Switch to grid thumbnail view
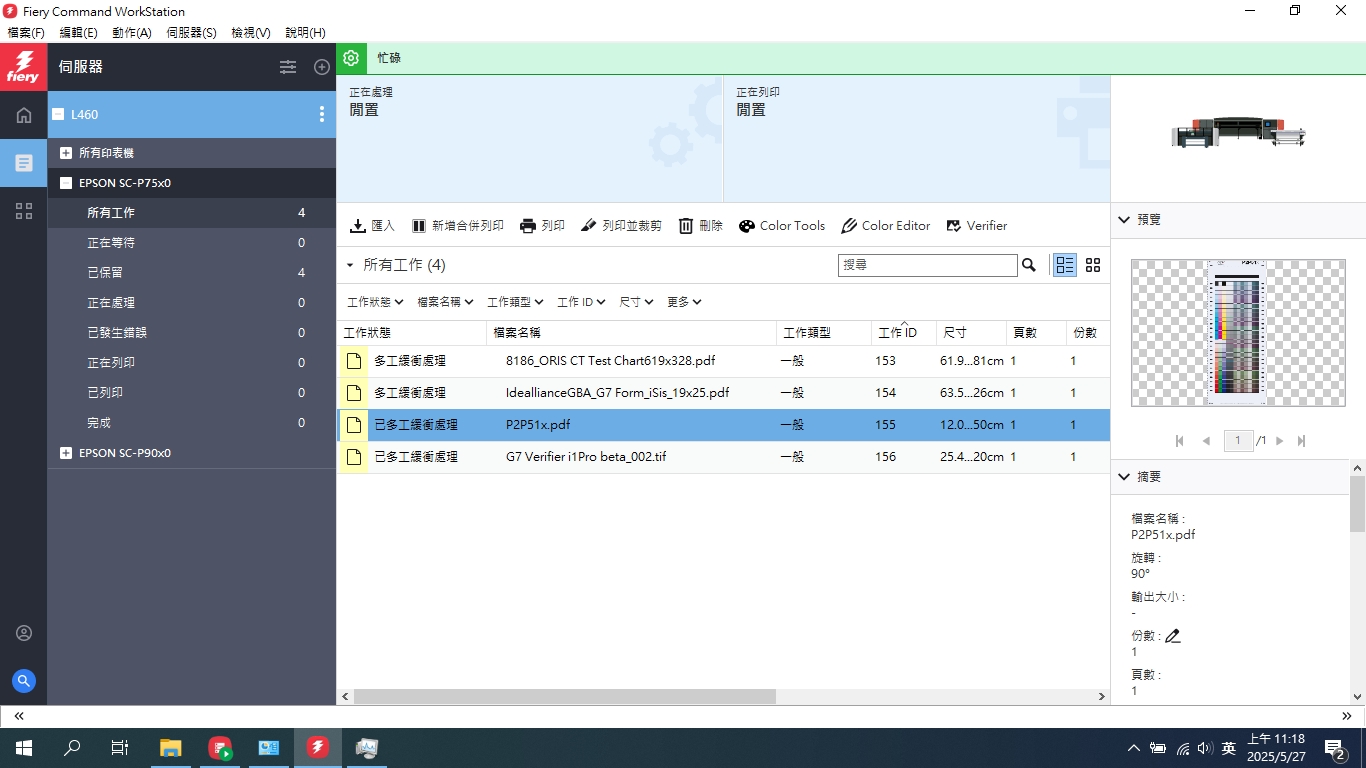1366x768 pixels. pos(1093,265)
